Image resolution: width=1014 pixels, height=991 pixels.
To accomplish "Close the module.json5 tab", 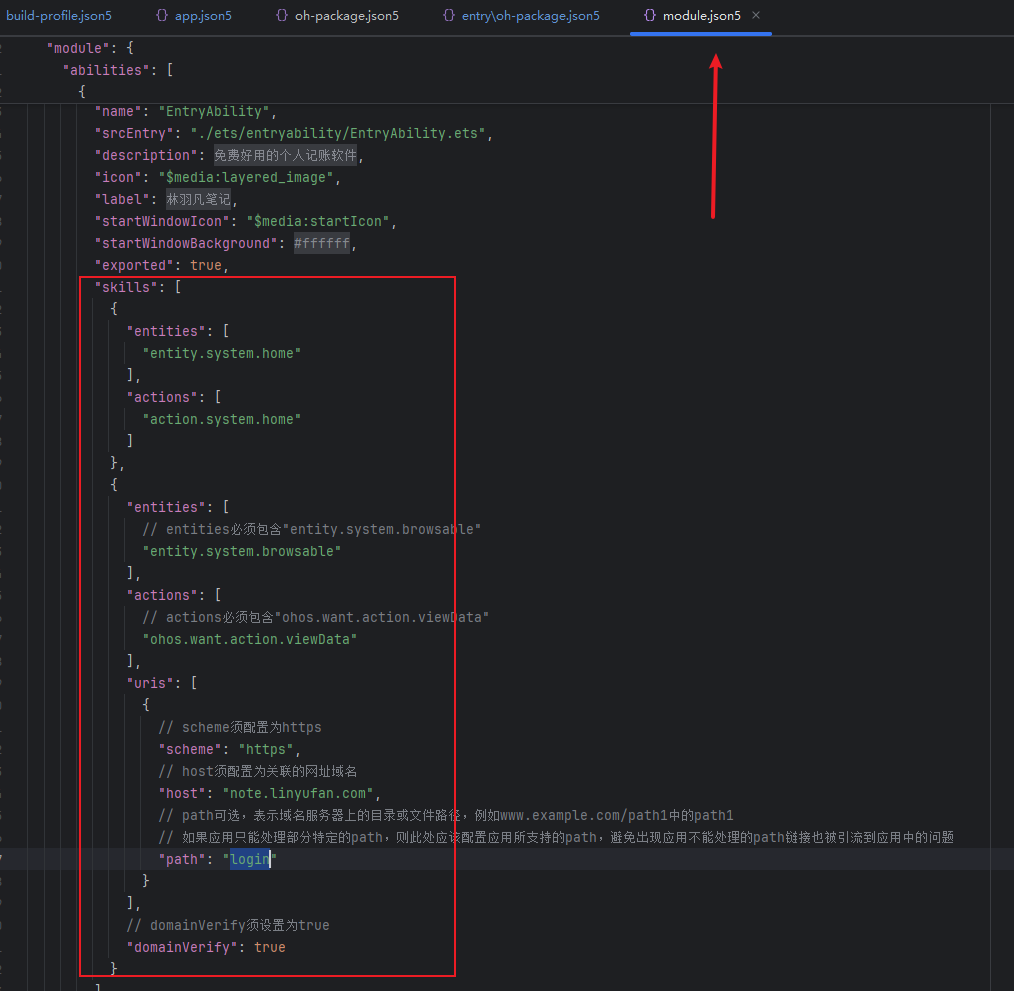I will (756, 15).
